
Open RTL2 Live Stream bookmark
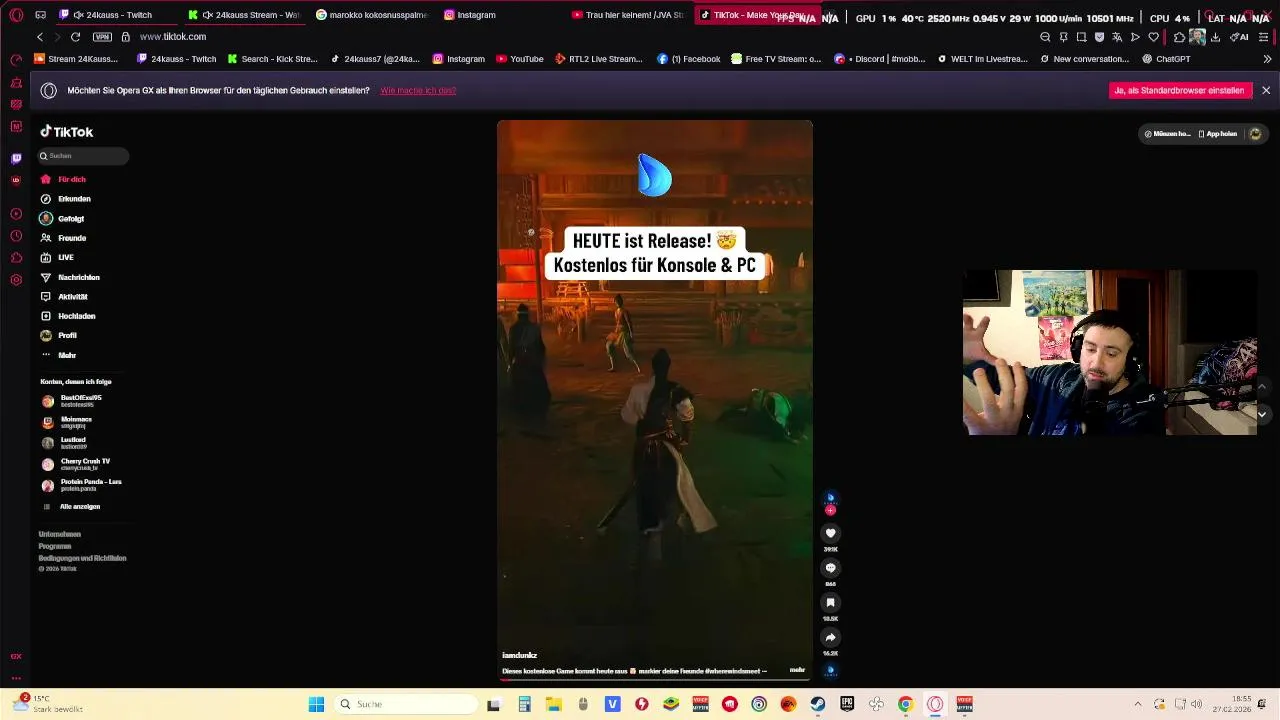(598, 59)
